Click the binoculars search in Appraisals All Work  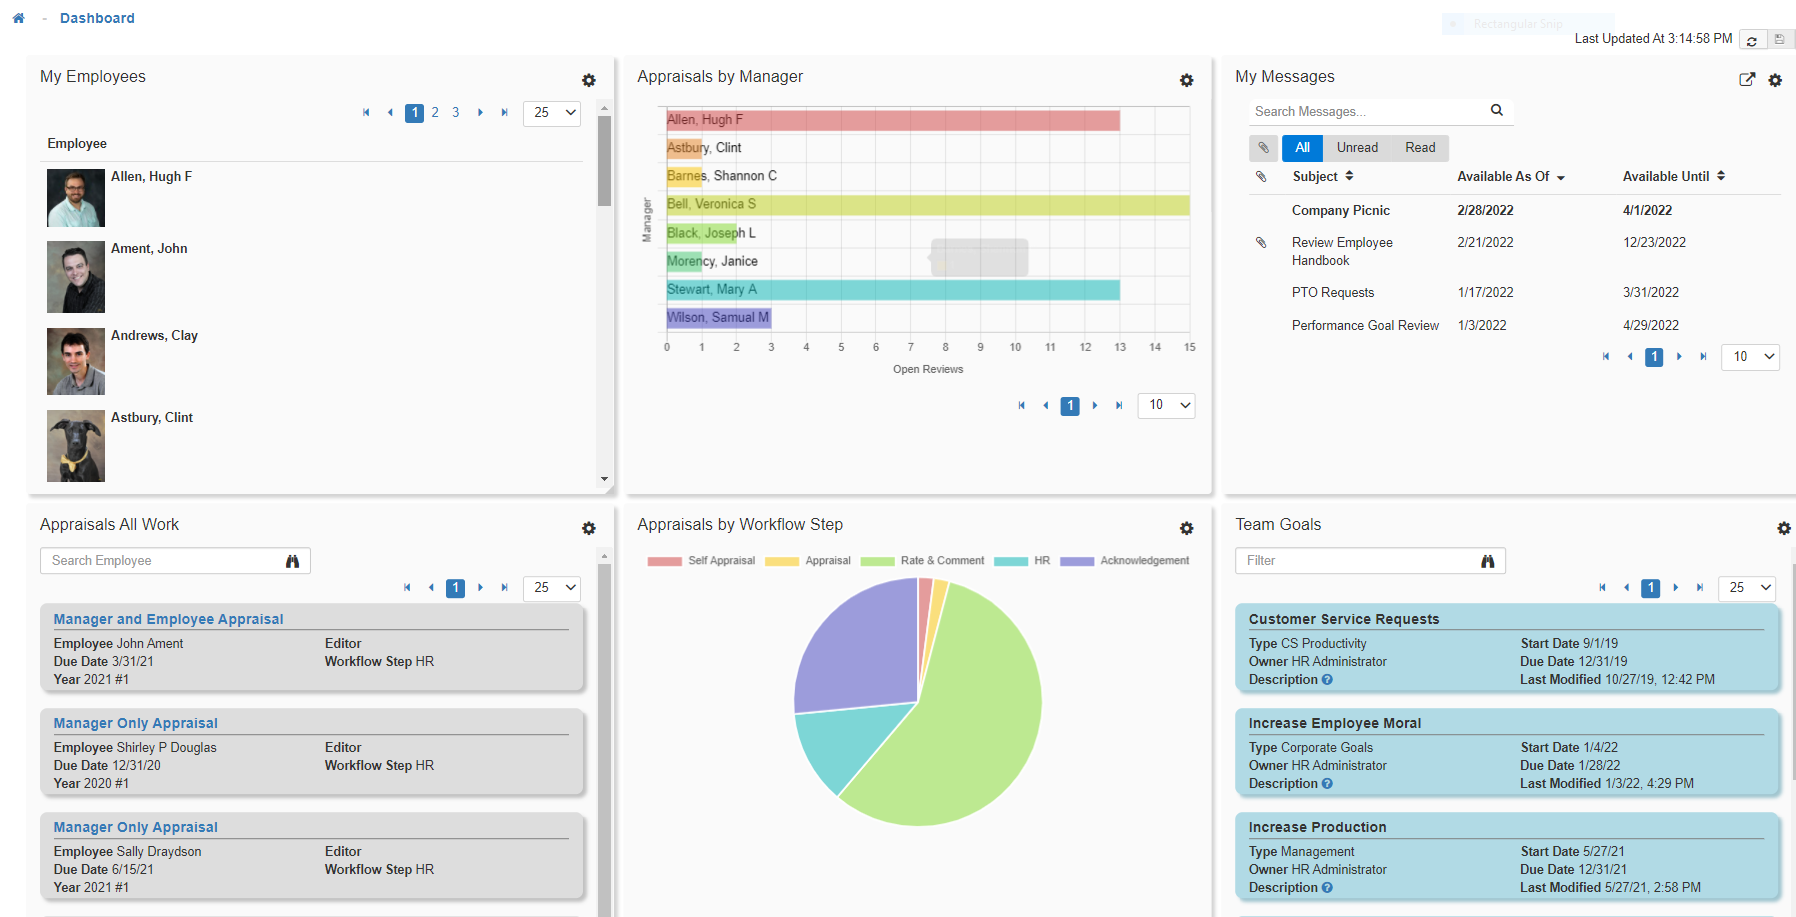coord(293,561)
